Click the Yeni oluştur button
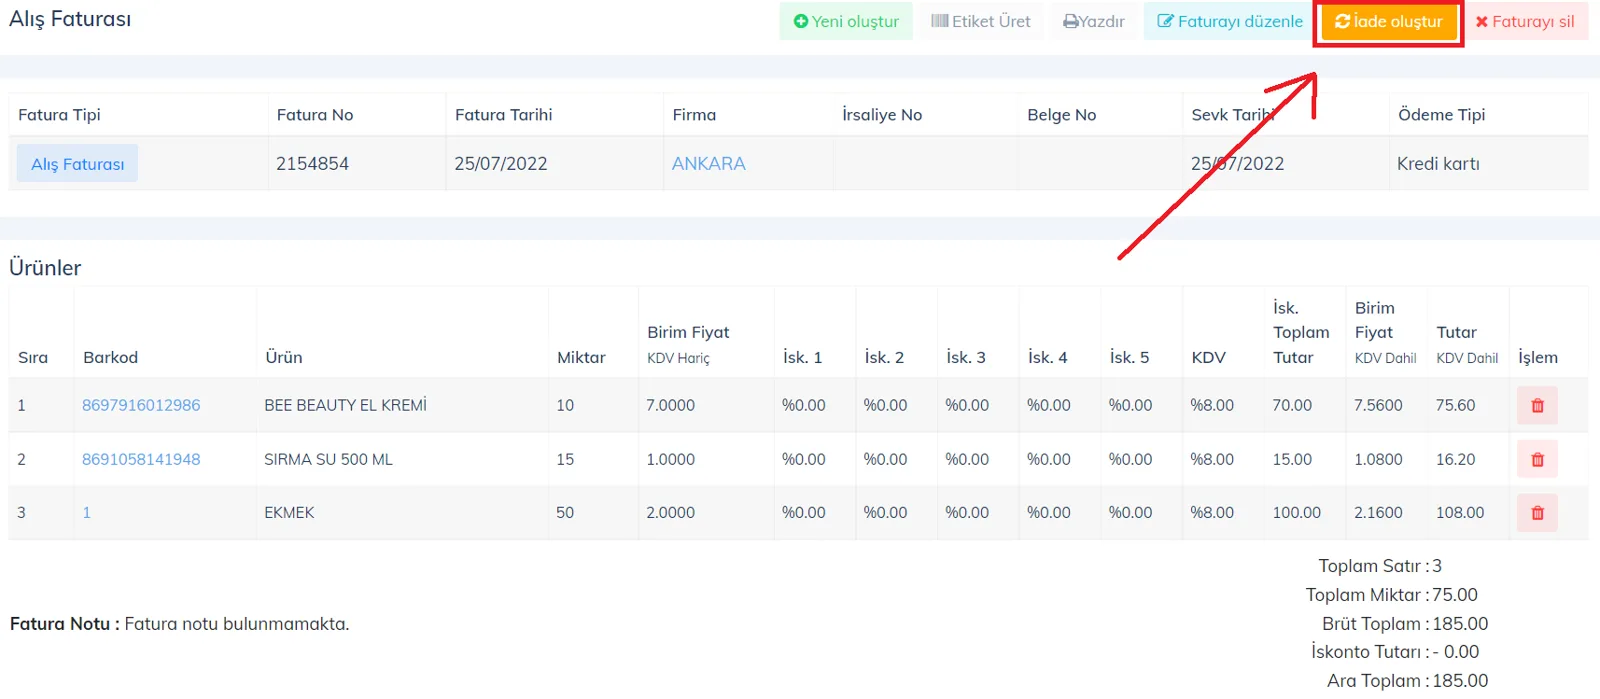The height and width of the screenshot is (699, 1600). (846, 21)
